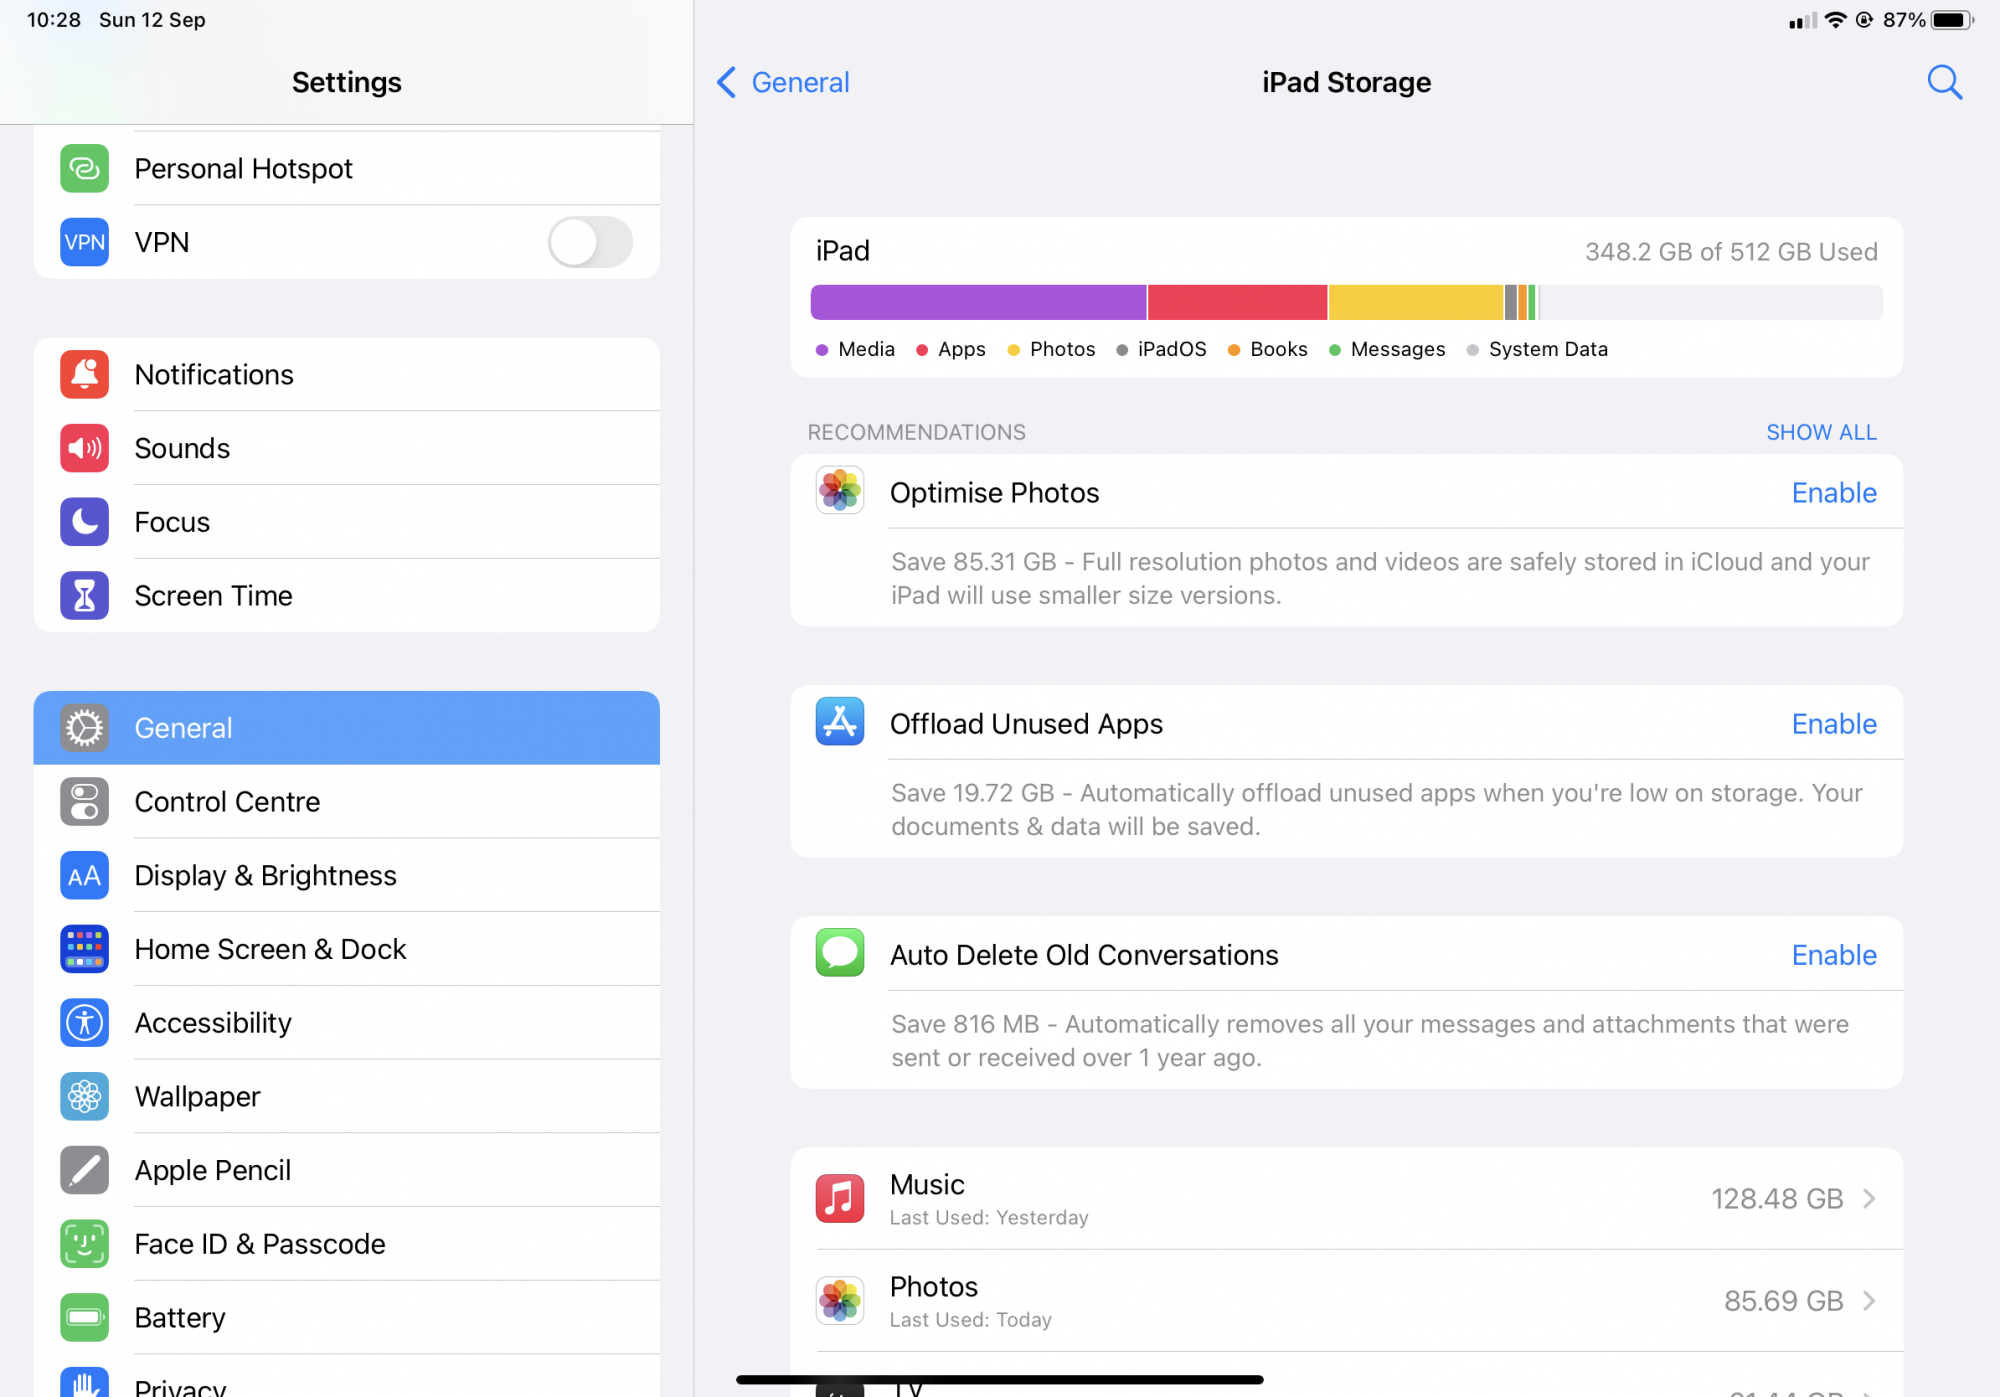Show all recommendations
Image resolution: width=2000 pixels, height=1397 pixels.
(1820, 432)
